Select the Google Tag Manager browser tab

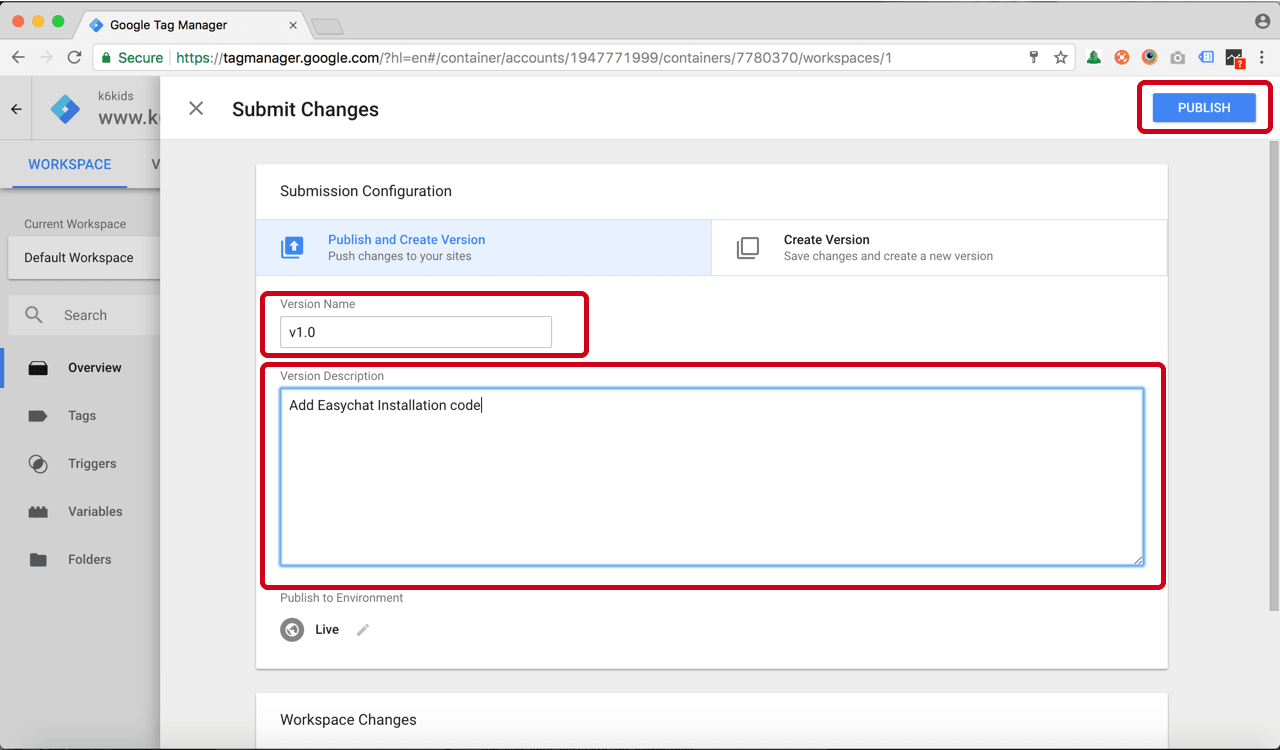[192, 25]
